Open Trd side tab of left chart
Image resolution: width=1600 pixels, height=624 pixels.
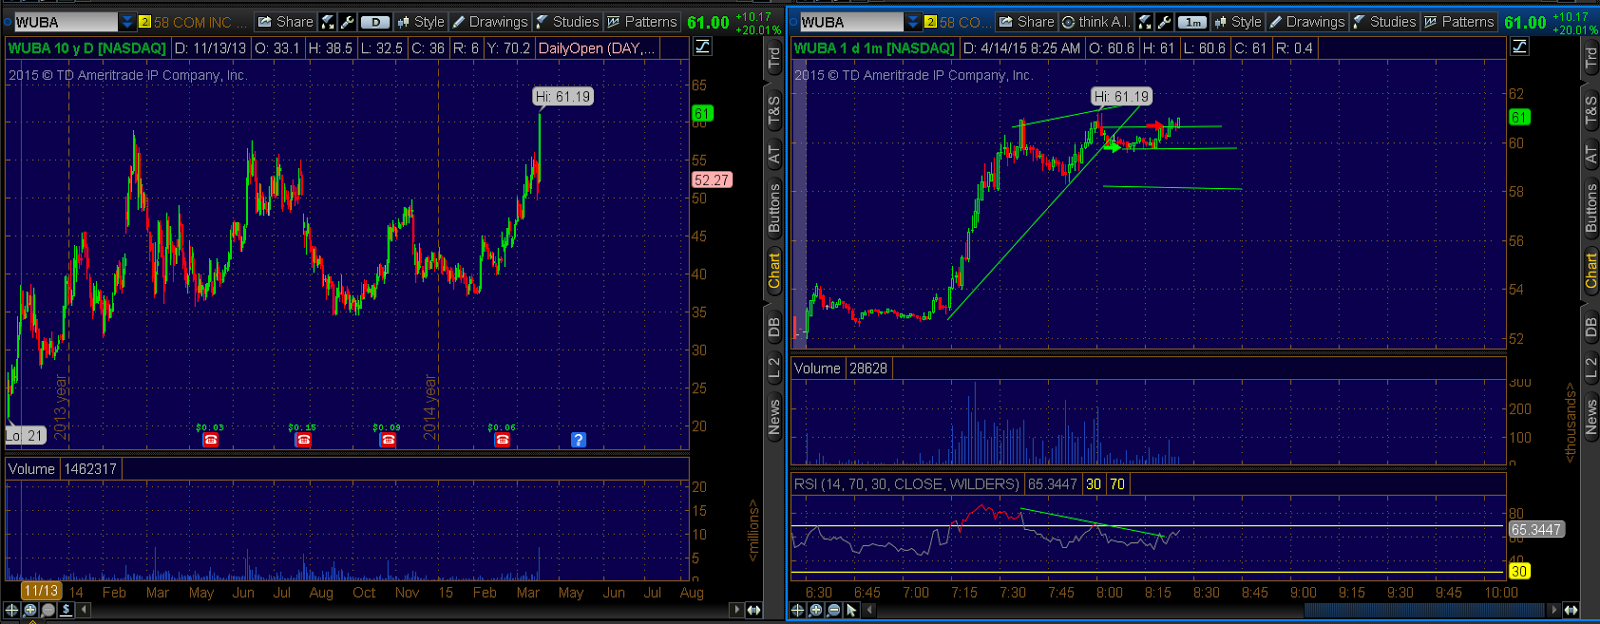pos(774,58)
